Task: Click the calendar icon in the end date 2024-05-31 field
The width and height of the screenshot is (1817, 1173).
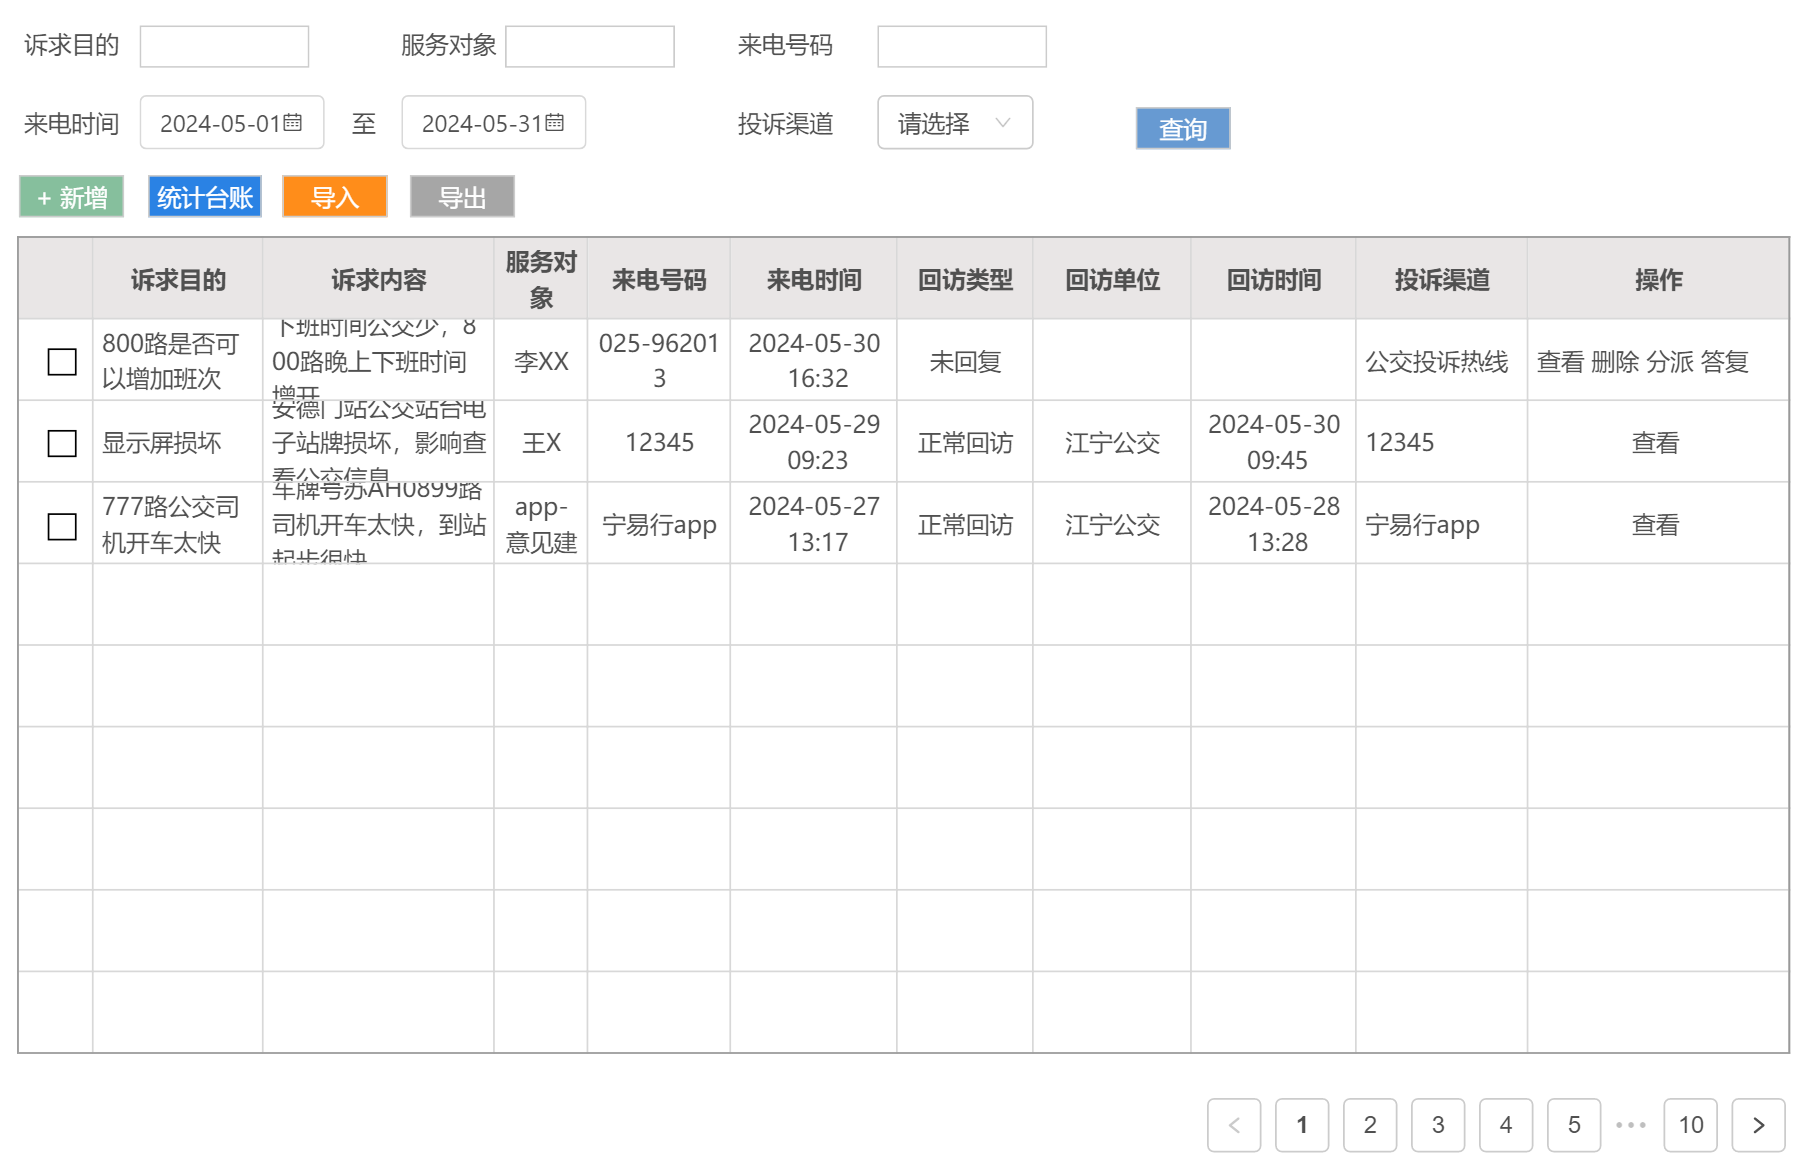Action: pos(555,122)
